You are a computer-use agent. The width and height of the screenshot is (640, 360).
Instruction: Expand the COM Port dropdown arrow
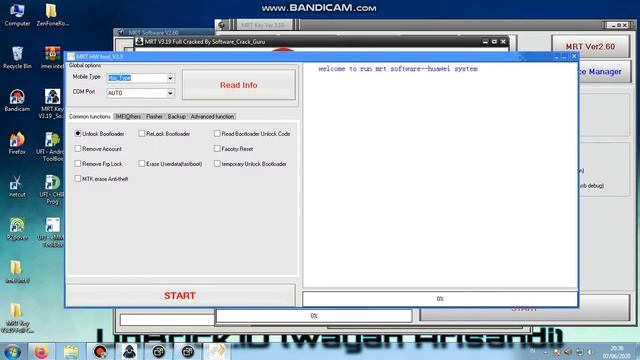click(170, 93)
